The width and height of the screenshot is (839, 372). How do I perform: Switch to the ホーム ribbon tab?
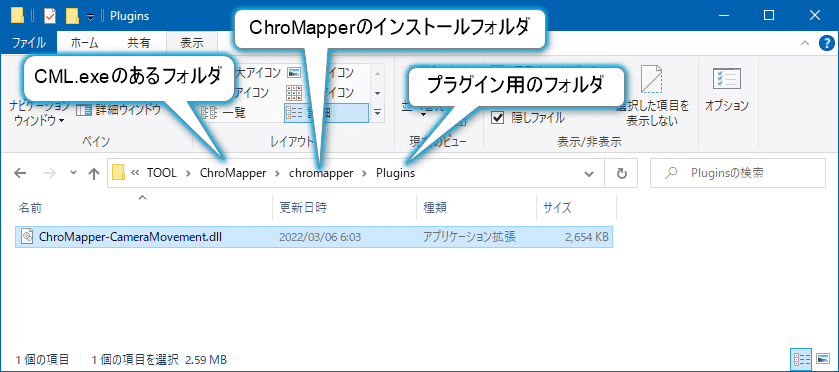tap(83, 43)
